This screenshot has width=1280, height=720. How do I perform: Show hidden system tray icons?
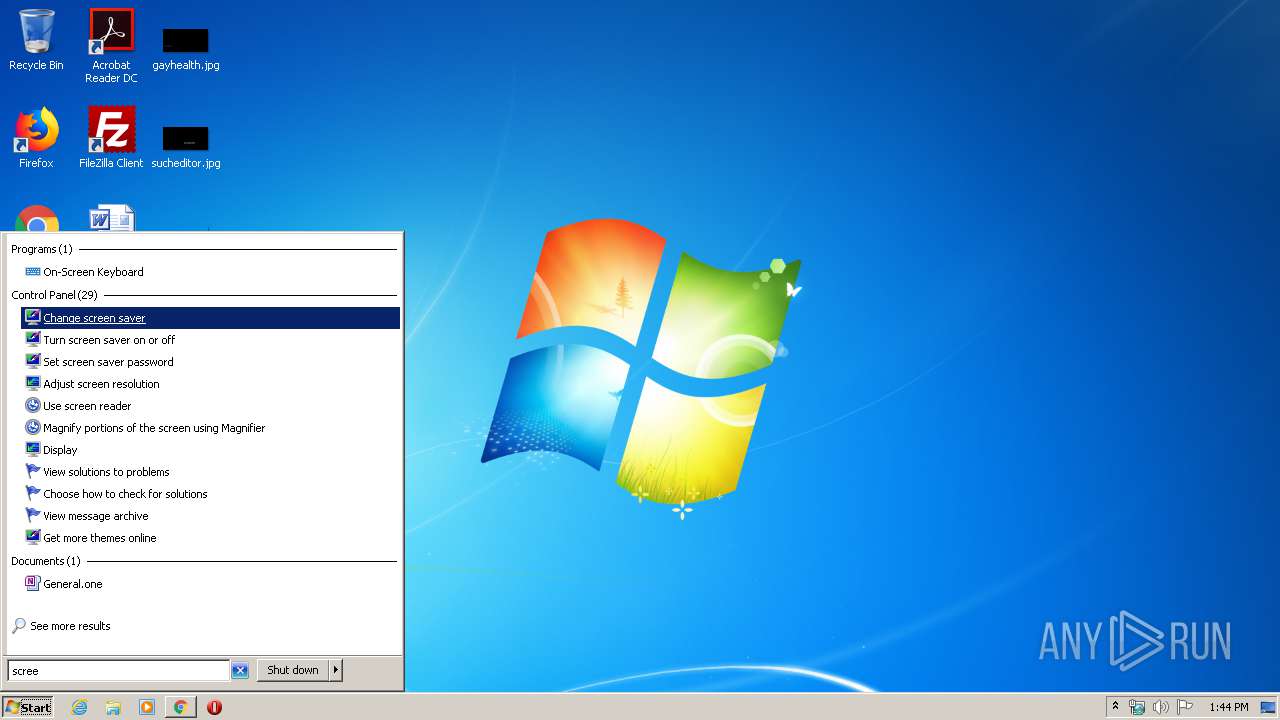coord(1116,707)
